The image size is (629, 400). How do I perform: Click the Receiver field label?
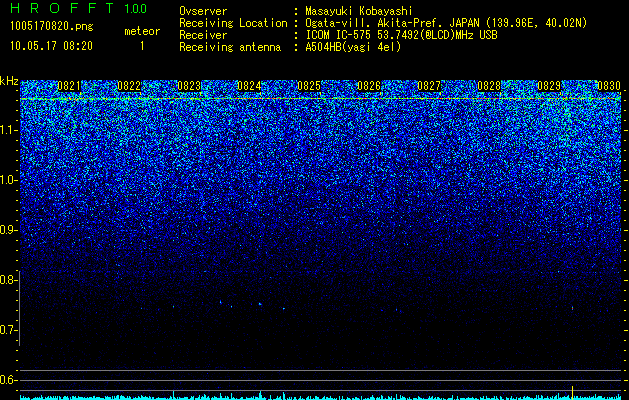click(x=203, y=35)
